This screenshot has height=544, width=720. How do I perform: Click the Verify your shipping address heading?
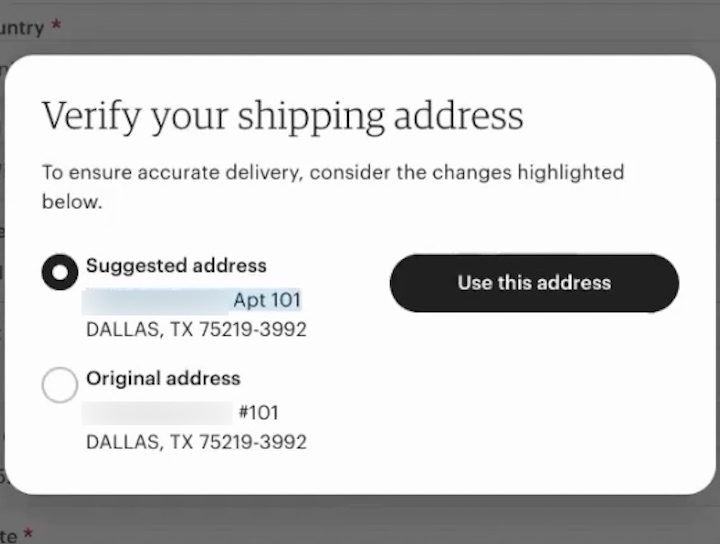pyautogui.click(x=282, y=116)
